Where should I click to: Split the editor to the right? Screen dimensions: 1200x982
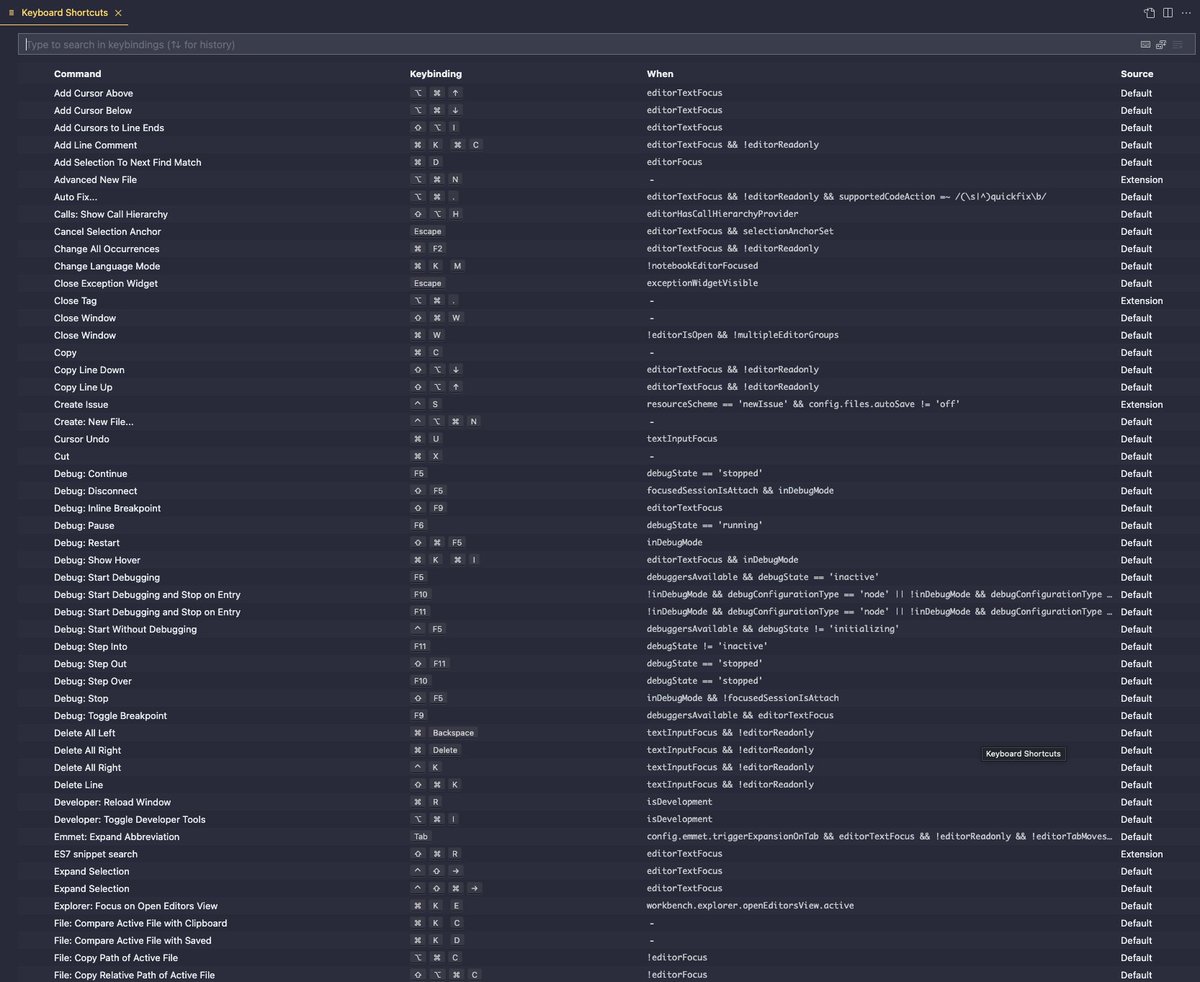[1168, 13]
